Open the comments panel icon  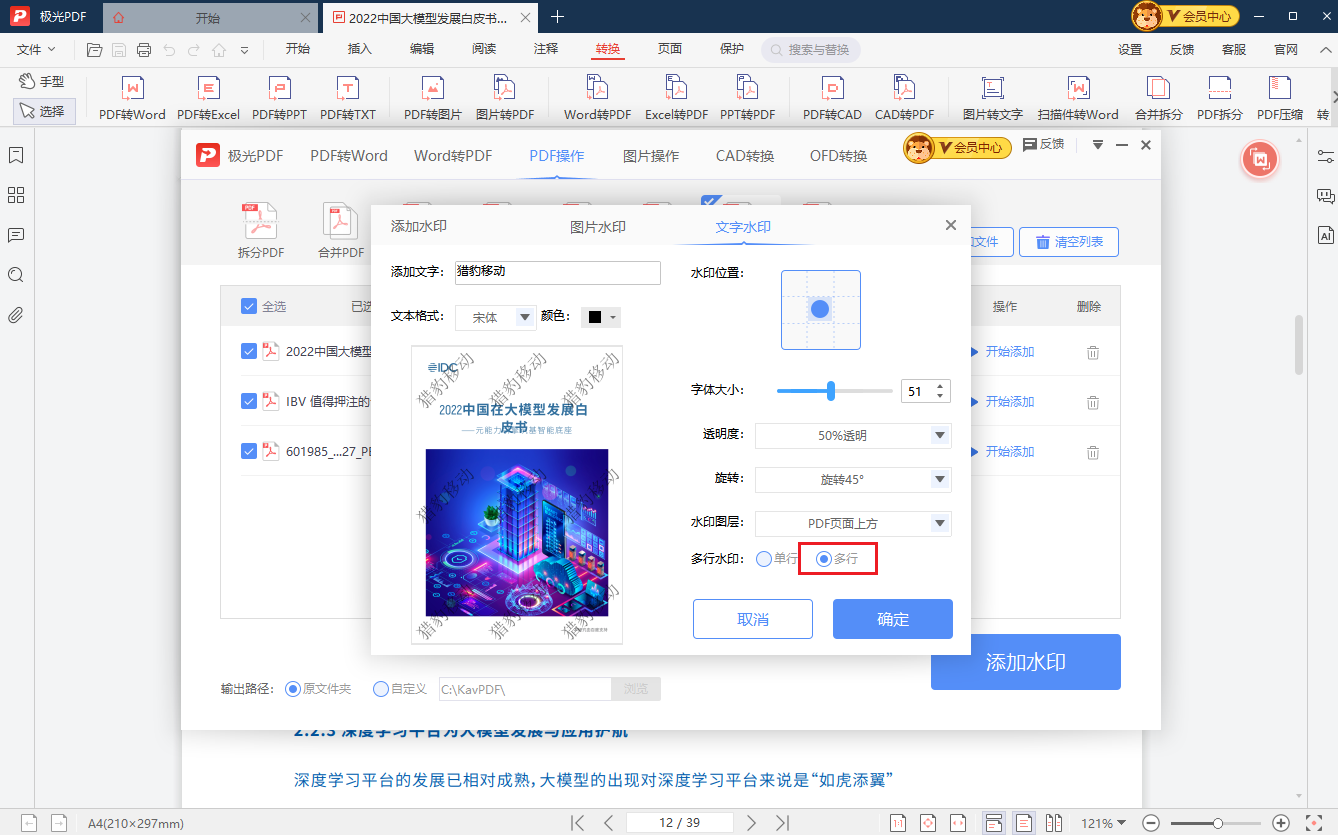(x=15, y=235)
